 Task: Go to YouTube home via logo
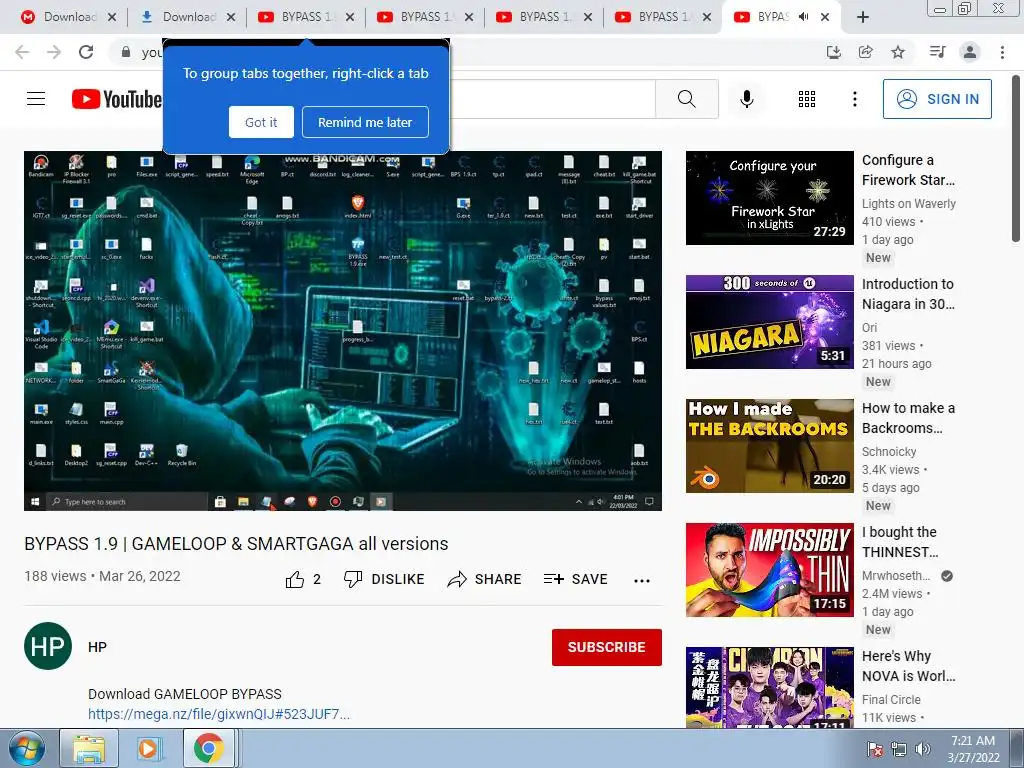pos(116,99)
